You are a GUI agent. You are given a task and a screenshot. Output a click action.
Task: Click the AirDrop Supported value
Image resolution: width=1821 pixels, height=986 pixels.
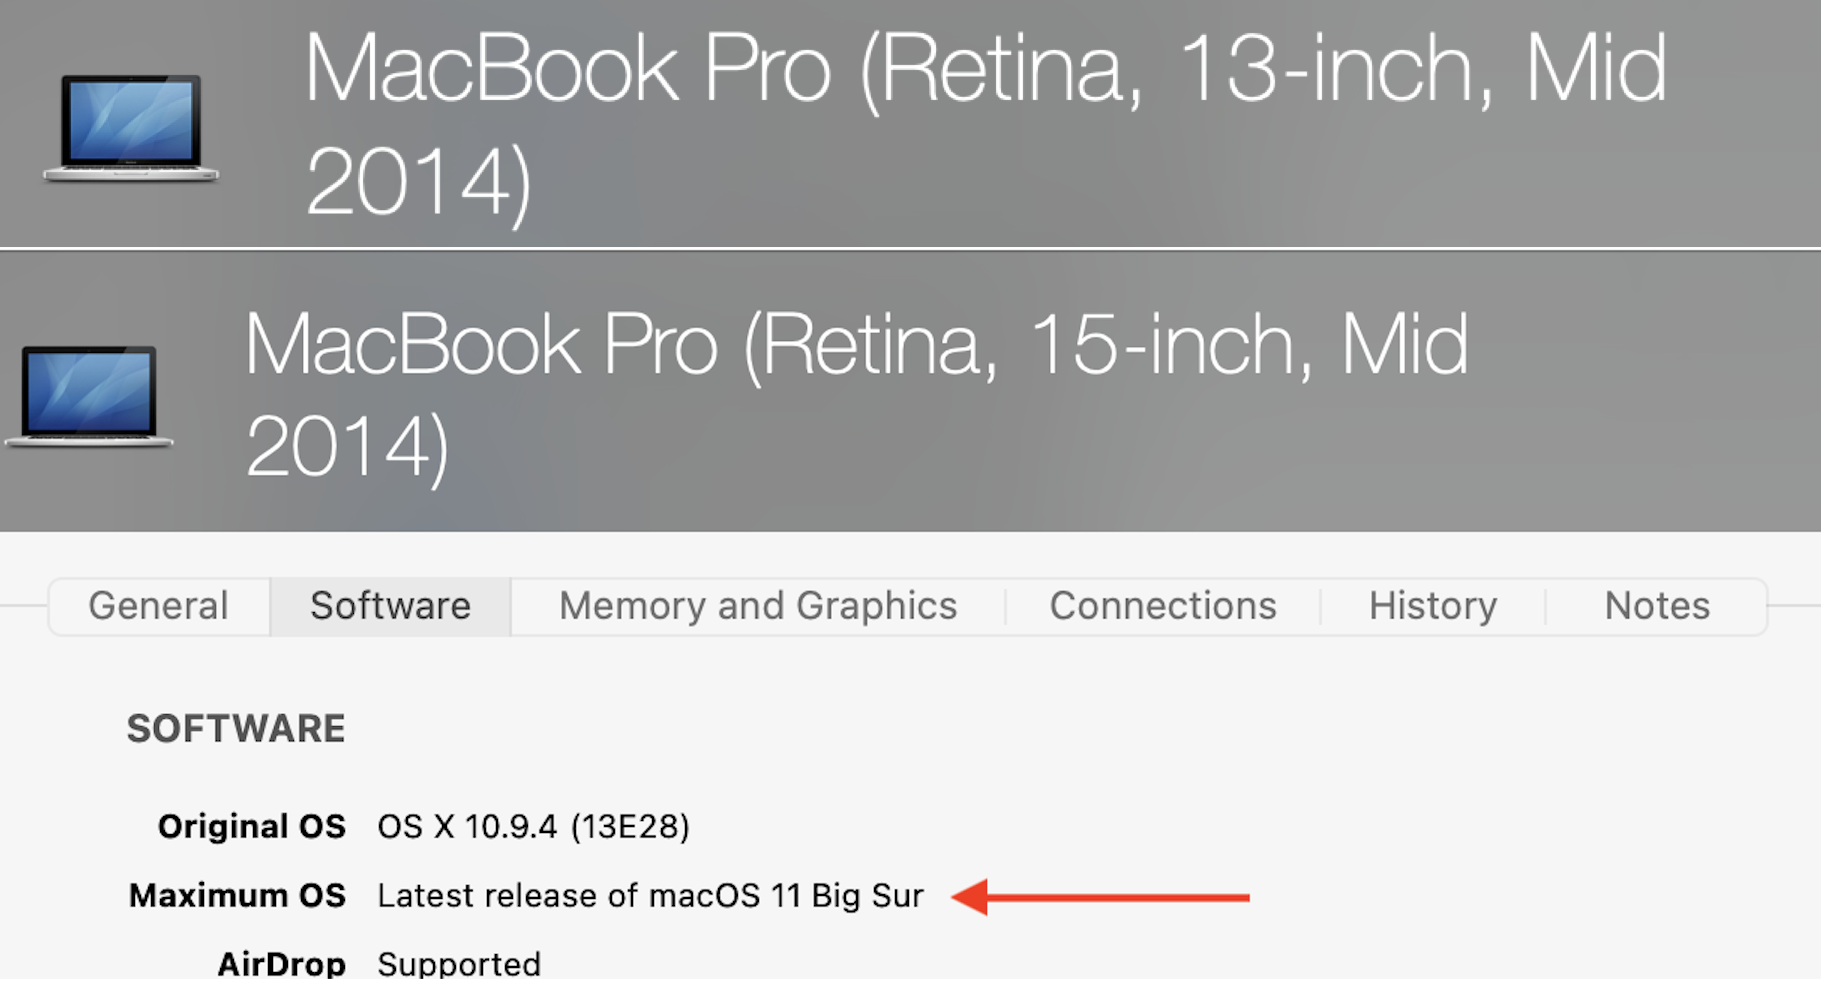click(x=459, y=963)
